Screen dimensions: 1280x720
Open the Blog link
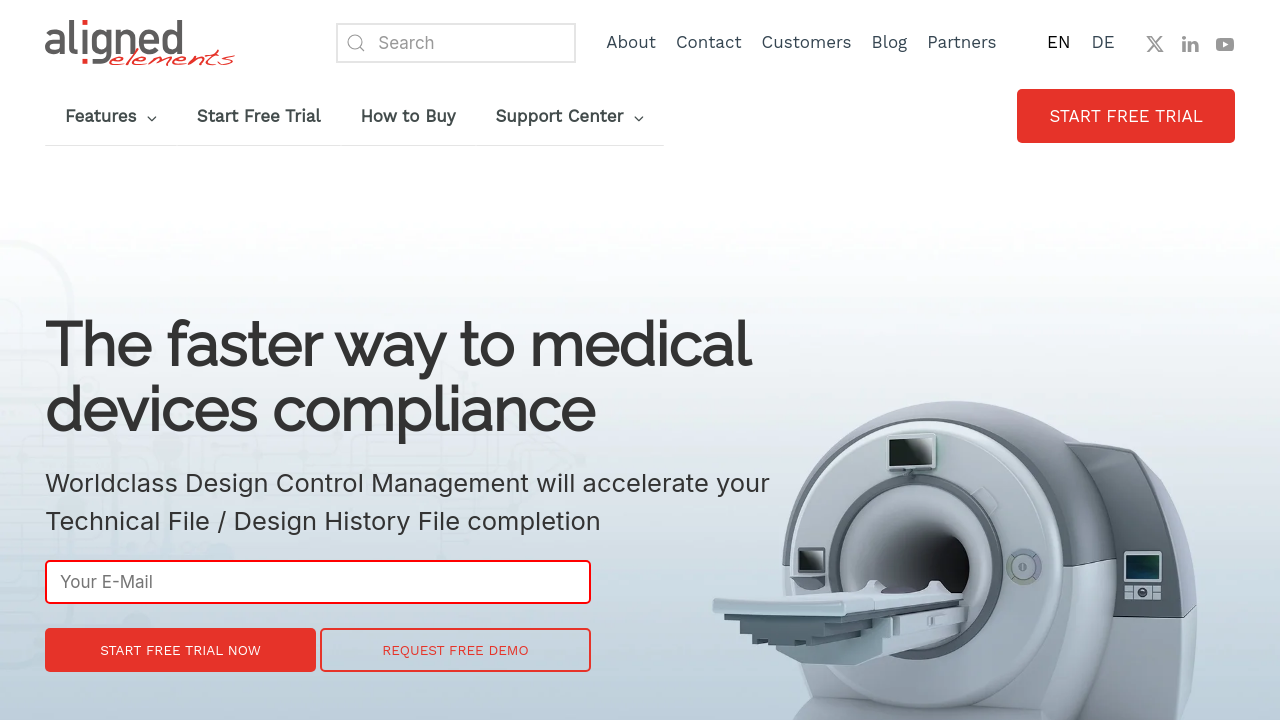[889, 42]
